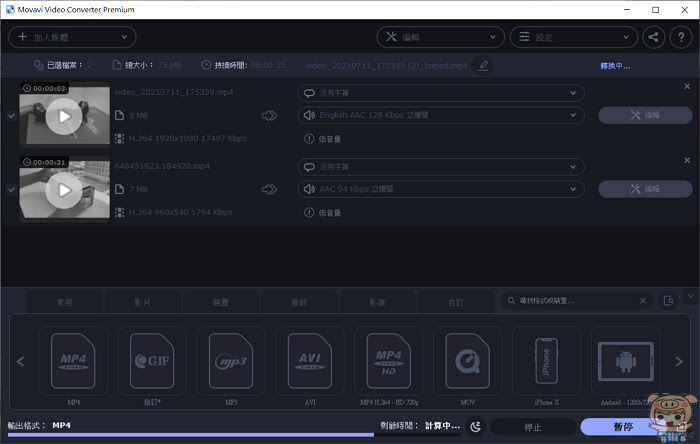
Task: Click the detect device icon button
Action: click(x=668, y=301)
